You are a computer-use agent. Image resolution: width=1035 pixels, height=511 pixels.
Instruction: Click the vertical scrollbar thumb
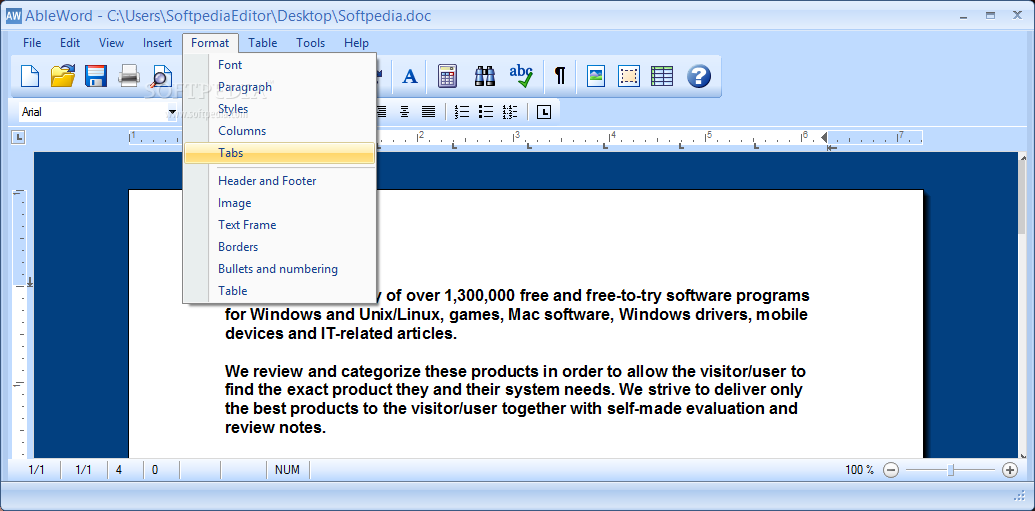click(1023, 199)
